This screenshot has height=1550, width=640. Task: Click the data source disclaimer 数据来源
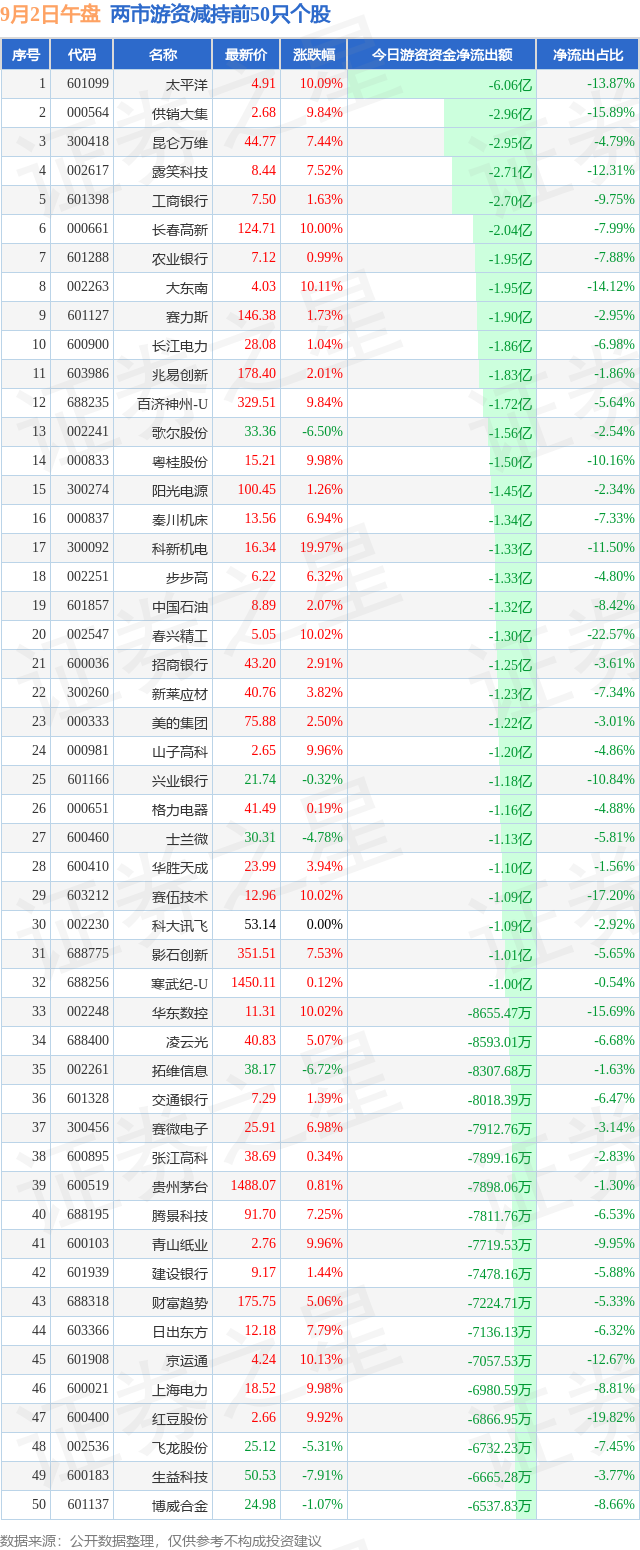[161, 1540]
